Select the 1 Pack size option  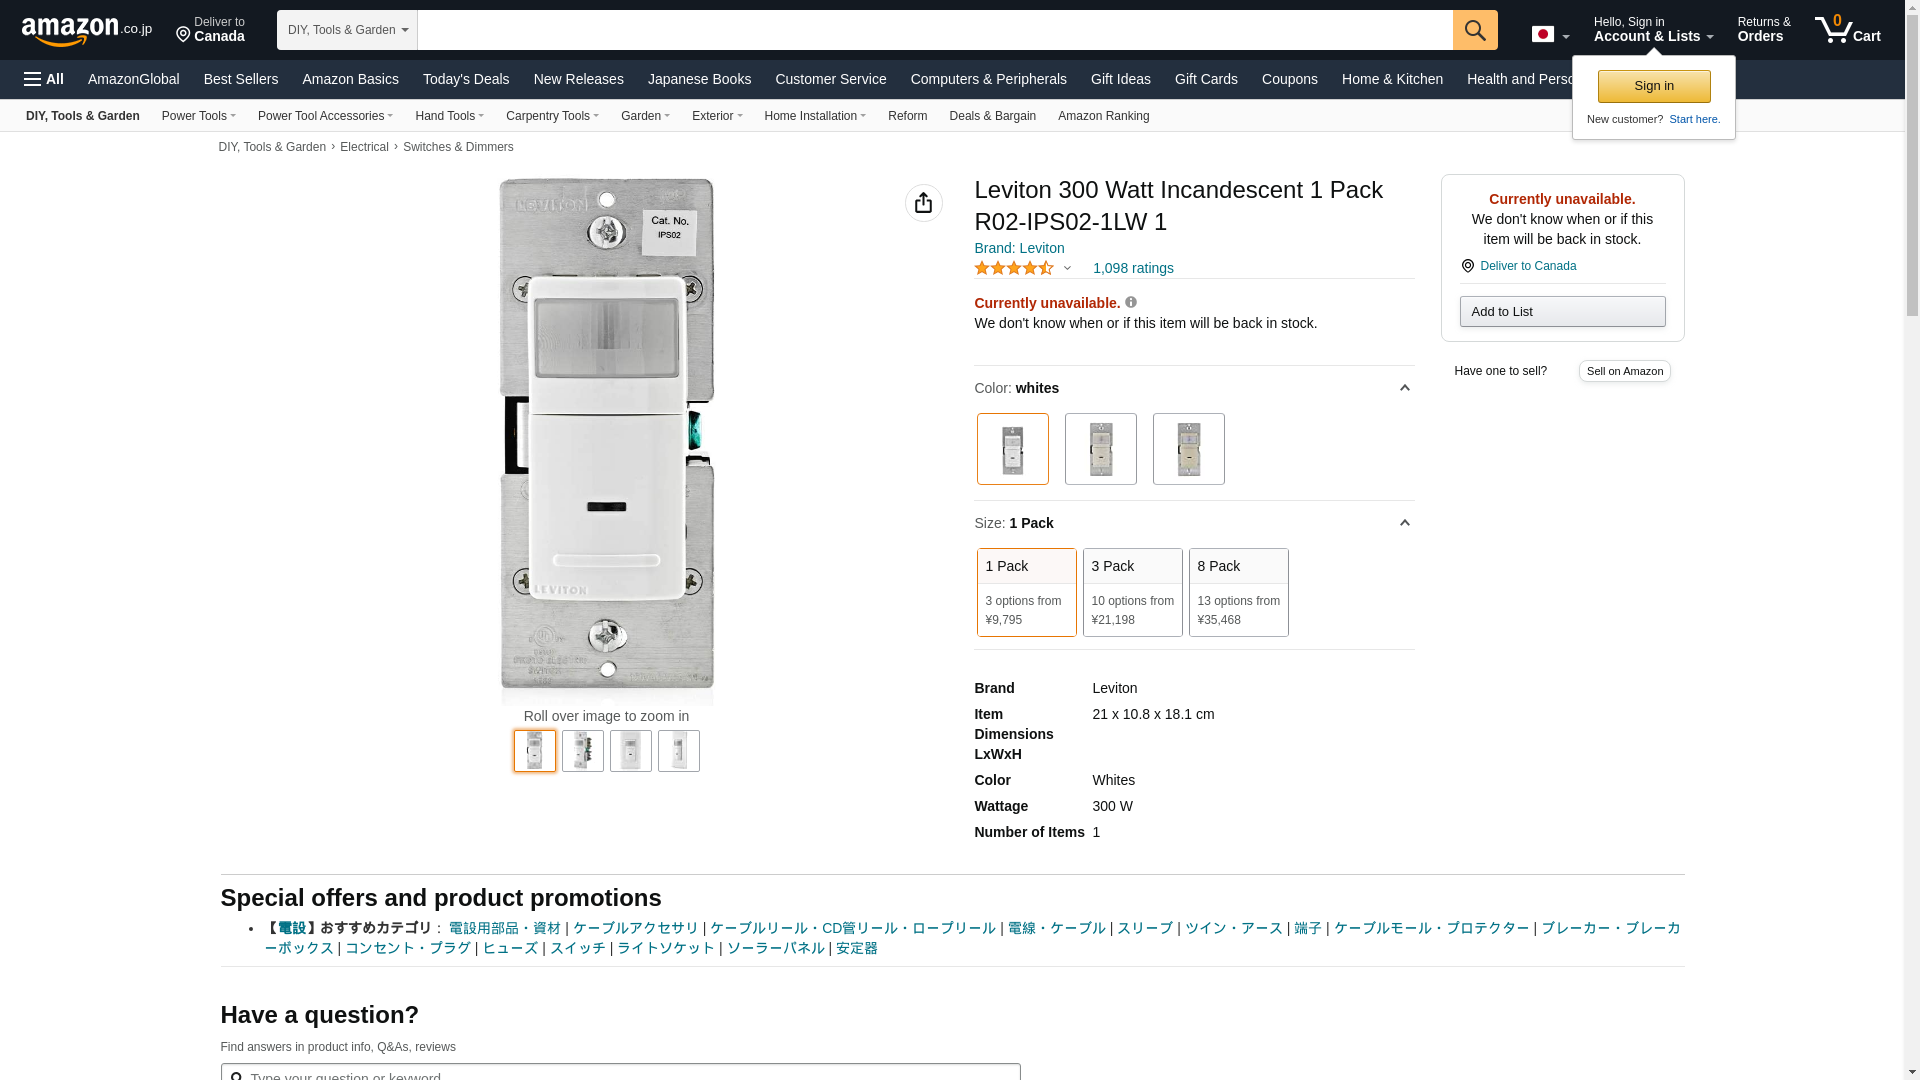(x=1026, y=592)
